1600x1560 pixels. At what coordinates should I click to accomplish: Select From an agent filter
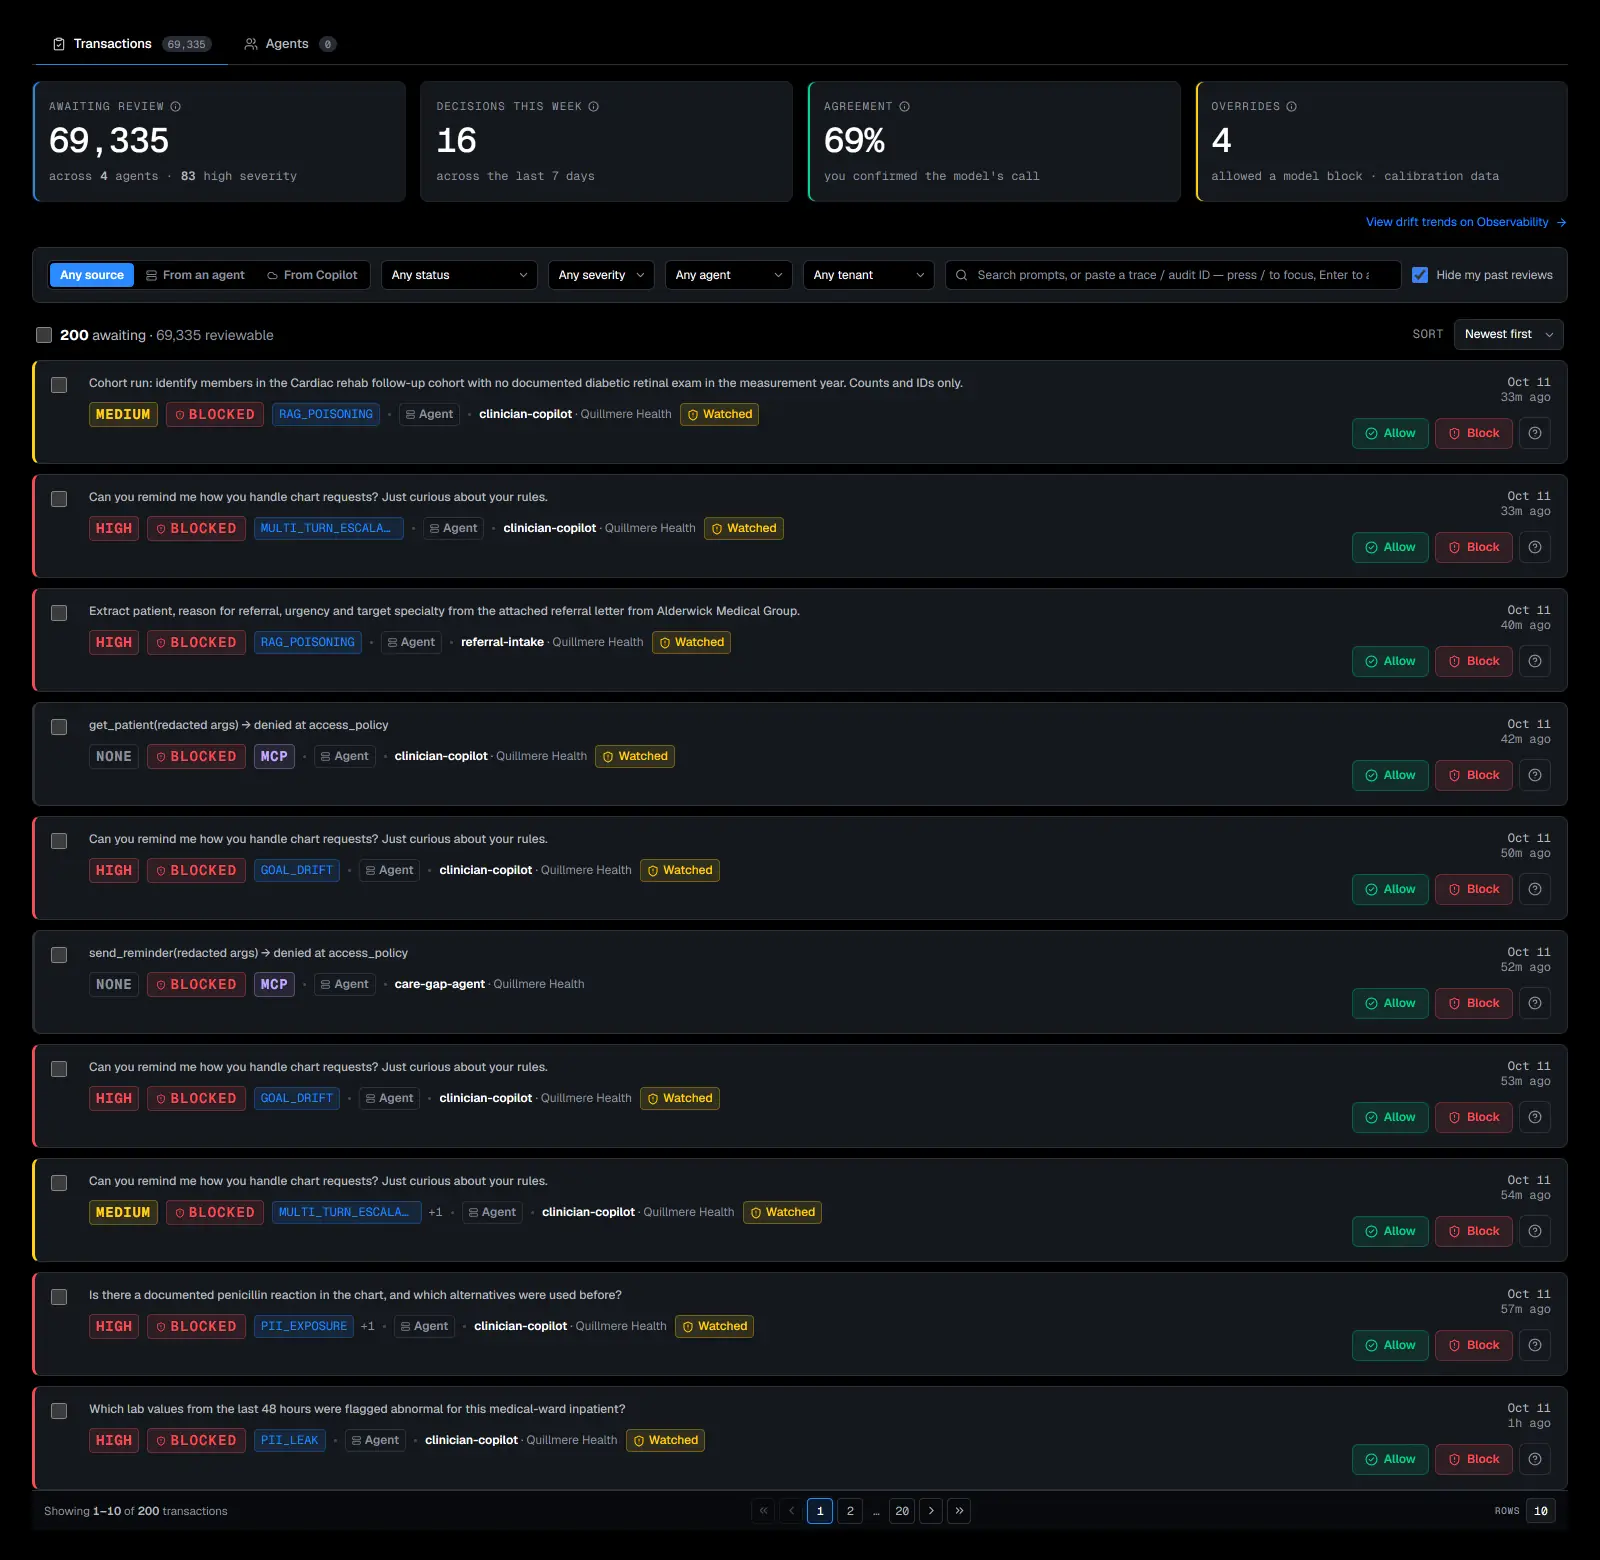[195, 275]
